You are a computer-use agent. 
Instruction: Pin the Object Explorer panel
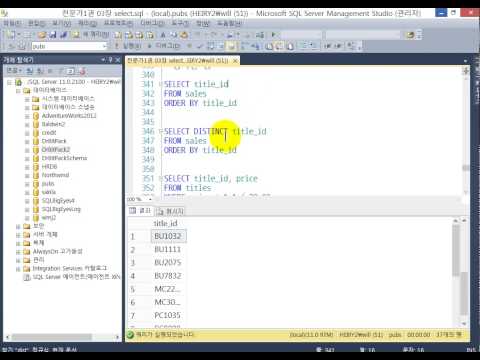pyautogui.click(x=110, y=60)
